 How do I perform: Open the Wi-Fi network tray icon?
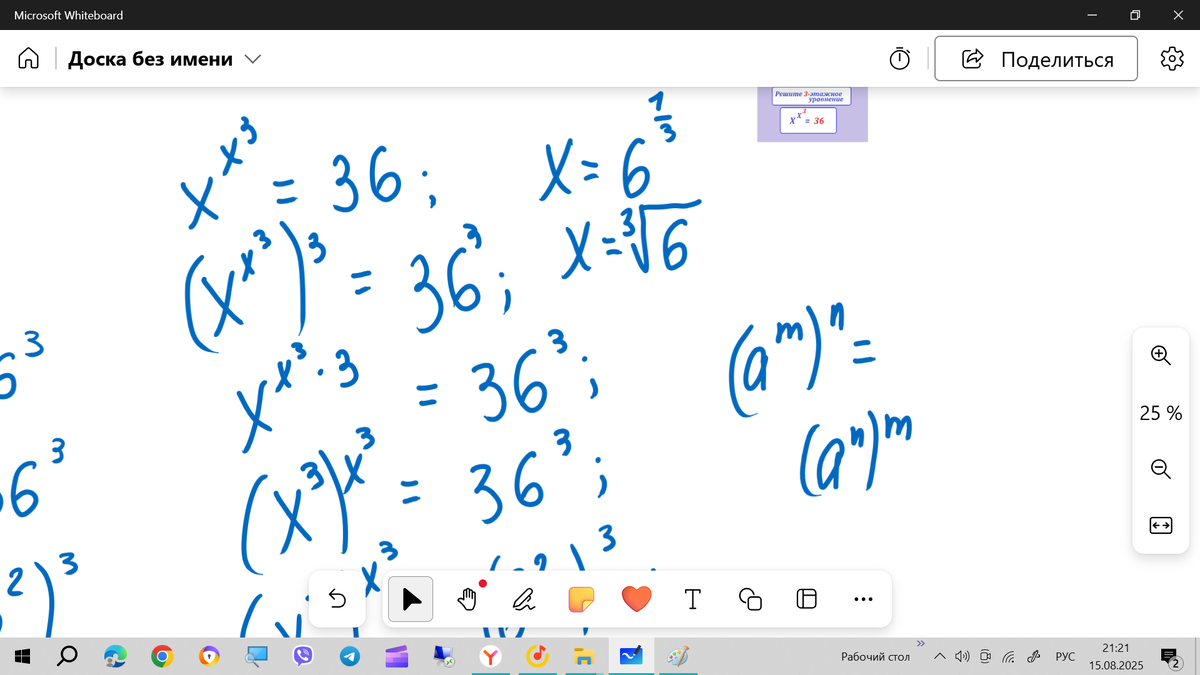(1010, 657)
